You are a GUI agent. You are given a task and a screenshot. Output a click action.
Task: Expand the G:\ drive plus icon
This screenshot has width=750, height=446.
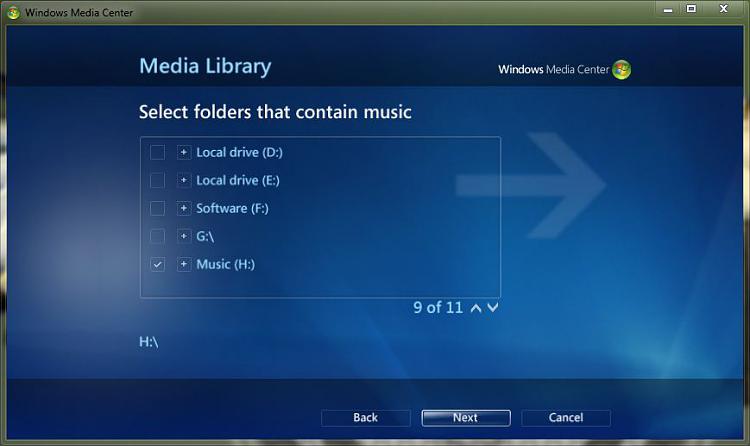184,236
